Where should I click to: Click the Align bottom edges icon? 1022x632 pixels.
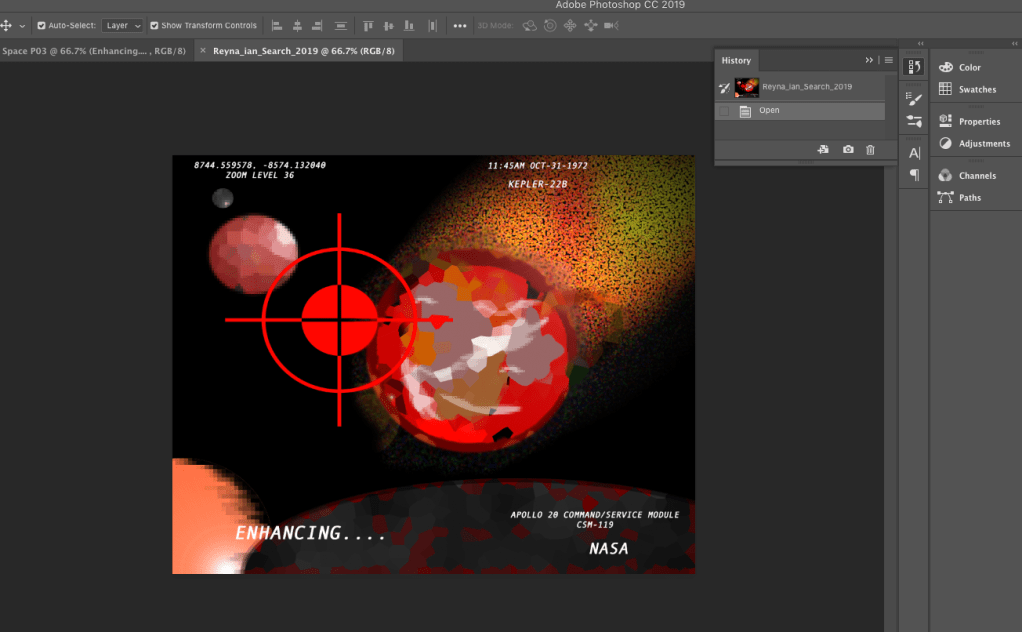[x=409, y=25]
